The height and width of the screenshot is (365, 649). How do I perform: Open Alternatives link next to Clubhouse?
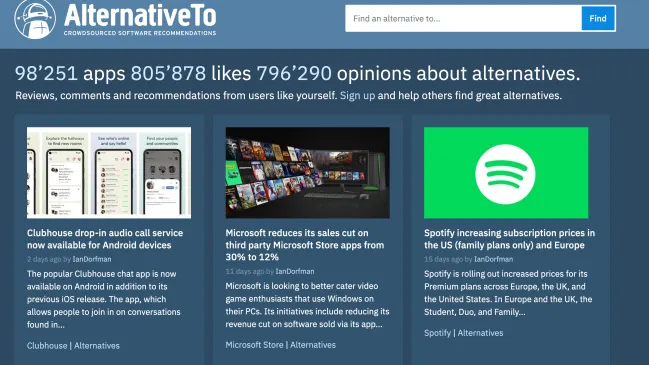tap(97, 346)
